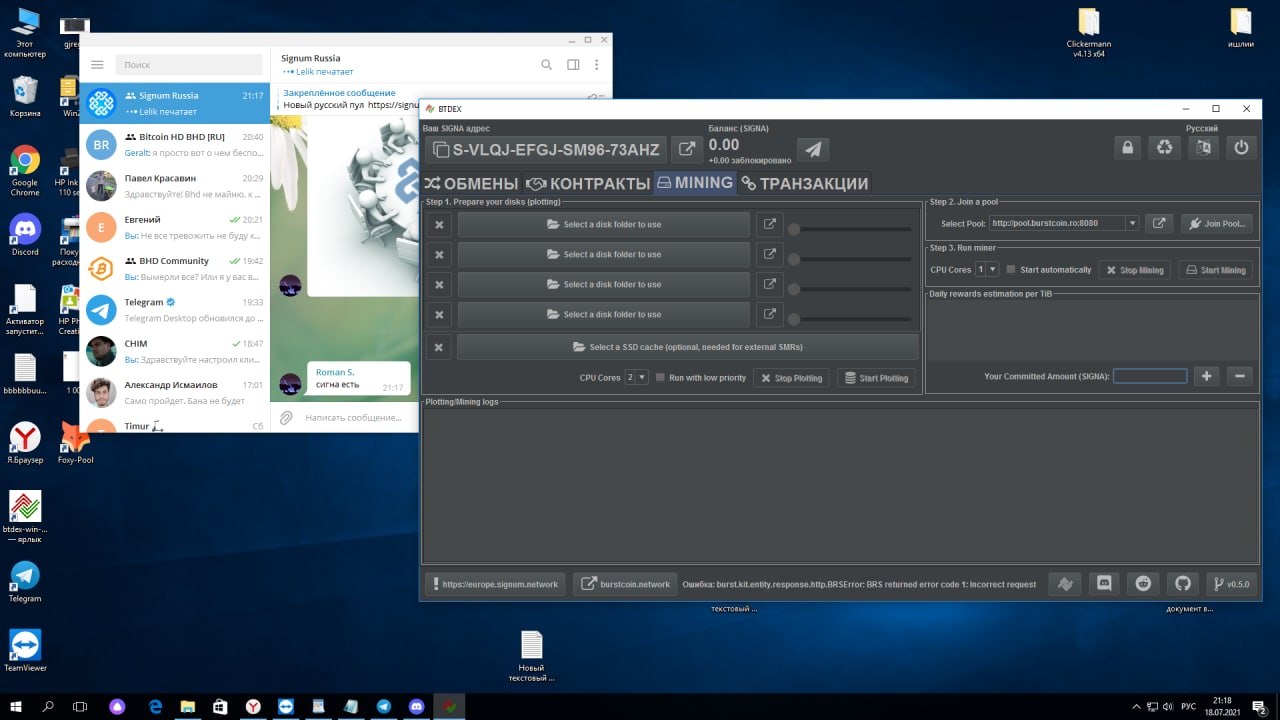This screenshot has height=720, width=1280.
Task: Click the v0.5.0 version button
Action: pyautogui.click(x=1231, y=584)
